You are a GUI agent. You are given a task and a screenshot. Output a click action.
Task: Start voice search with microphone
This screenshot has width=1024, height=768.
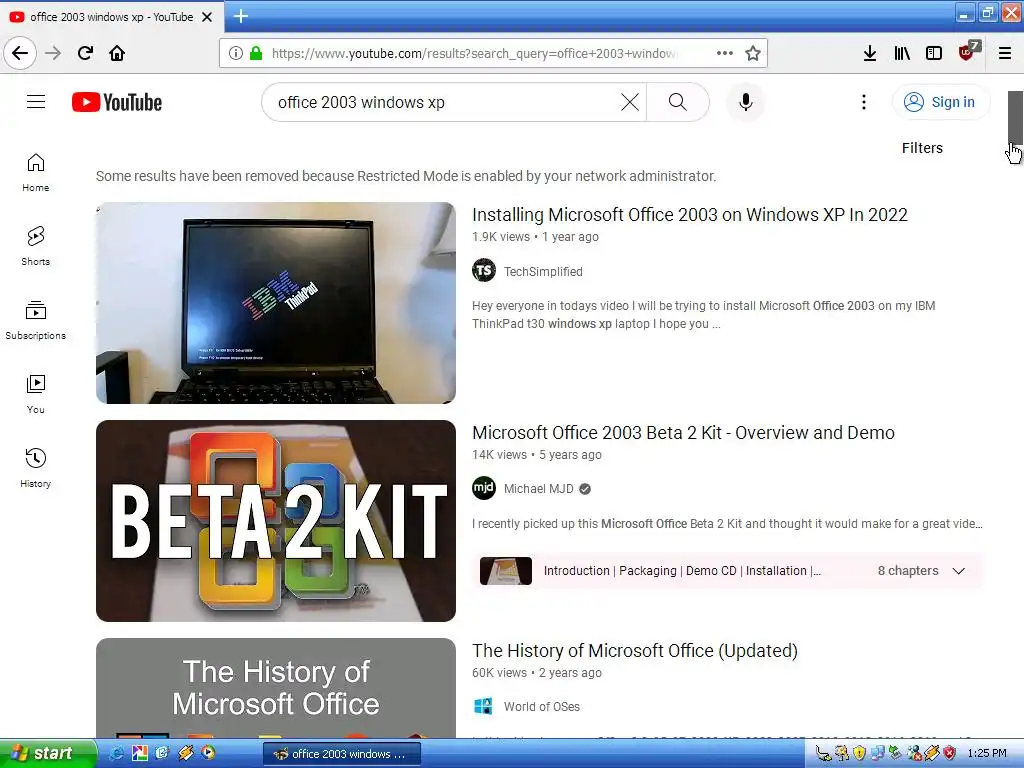point(745,103)
